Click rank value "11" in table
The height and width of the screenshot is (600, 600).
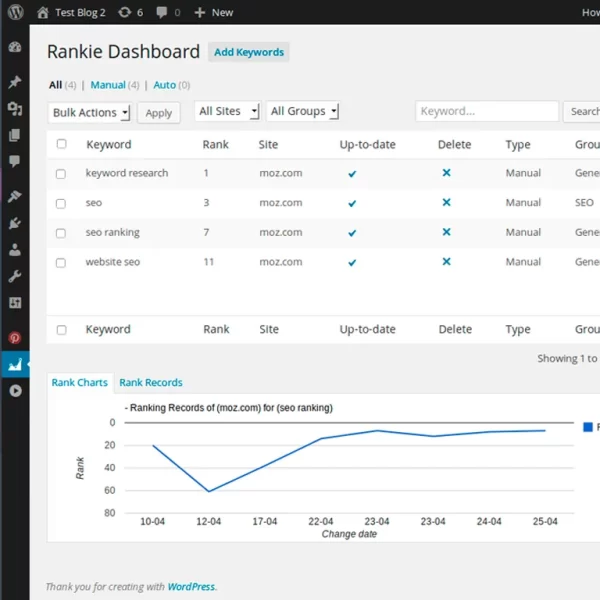(209, 262)
